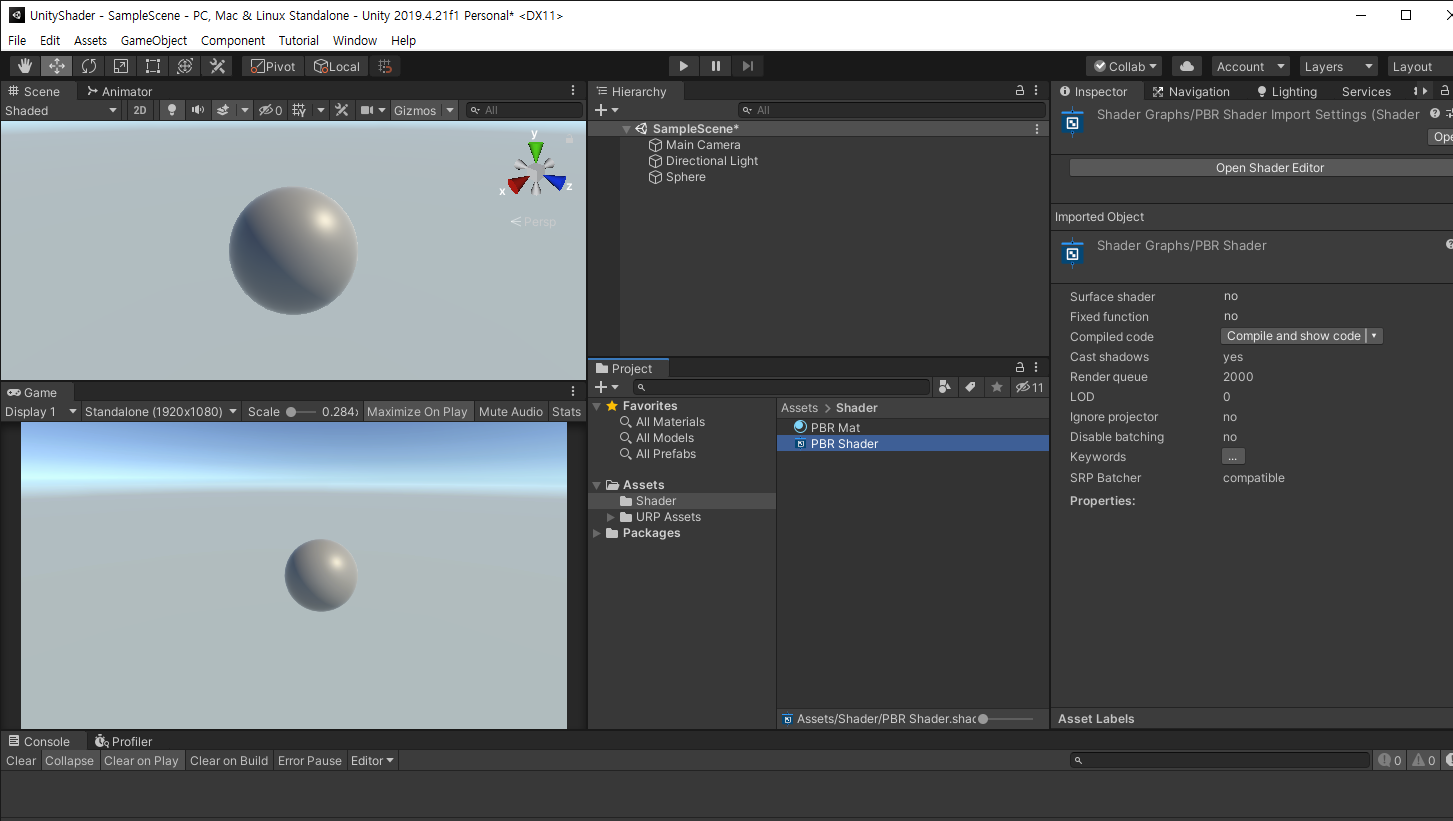The height and width of the screenshot is (821, 1453).
Task: Show more Inspector tabs with the arrow
Action: [1426, 91]
